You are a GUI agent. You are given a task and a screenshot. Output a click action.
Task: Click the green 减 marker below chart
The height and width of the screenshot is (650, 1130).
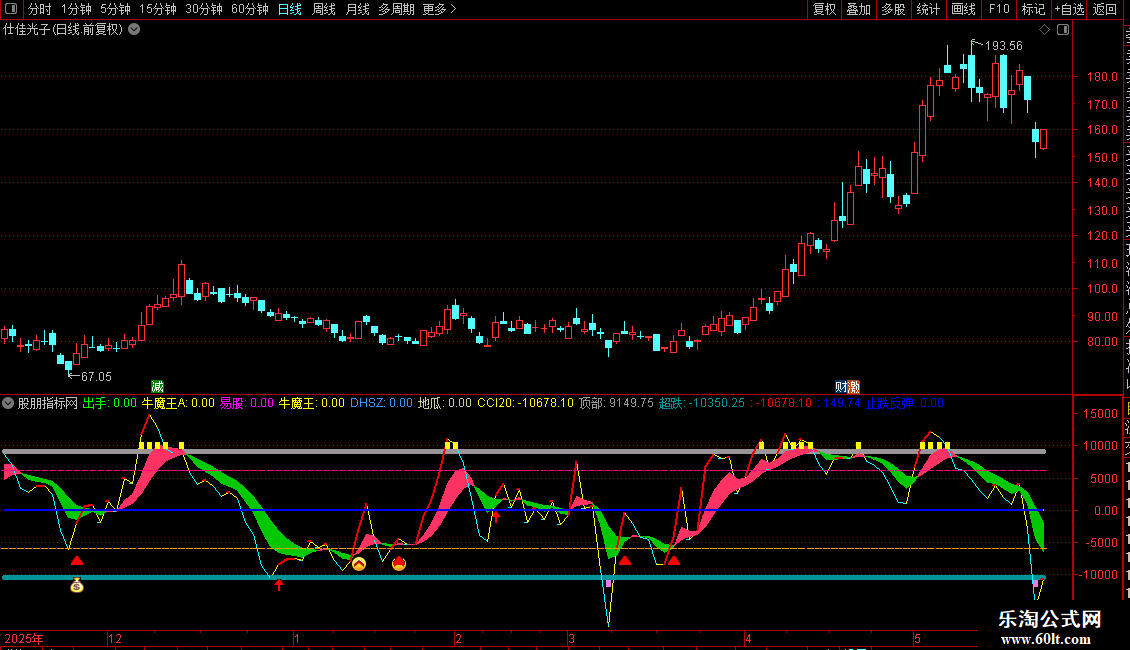click(157, 387)
